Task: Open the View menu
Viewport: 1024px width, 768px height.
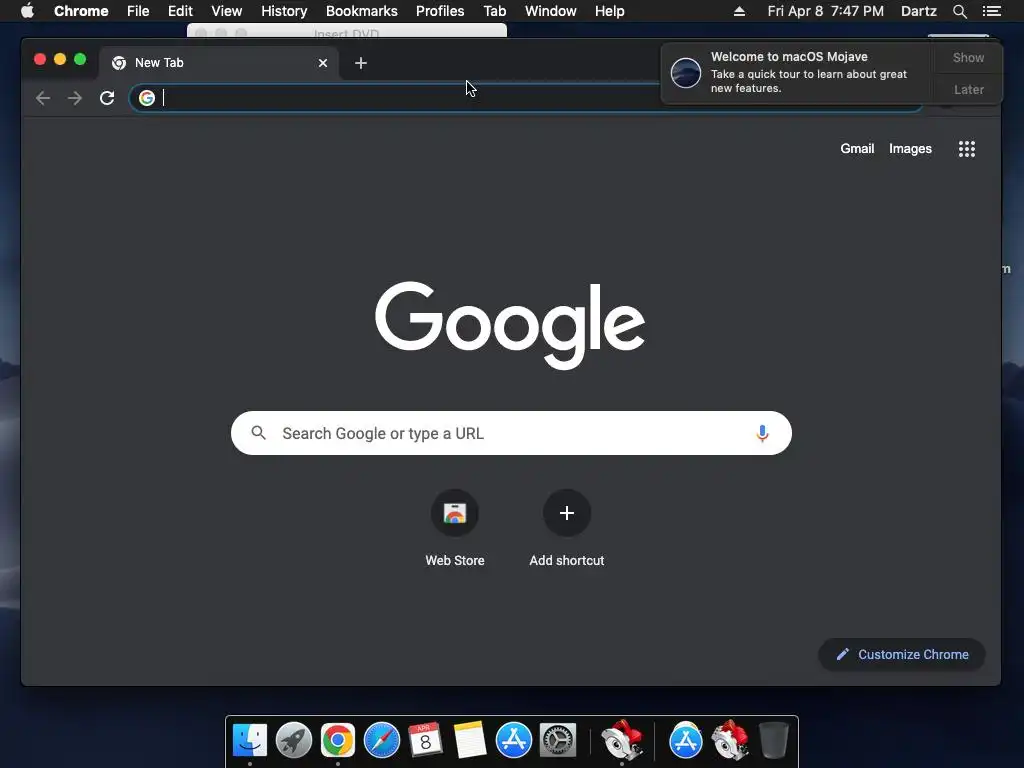Action: (x=227, y=11)
